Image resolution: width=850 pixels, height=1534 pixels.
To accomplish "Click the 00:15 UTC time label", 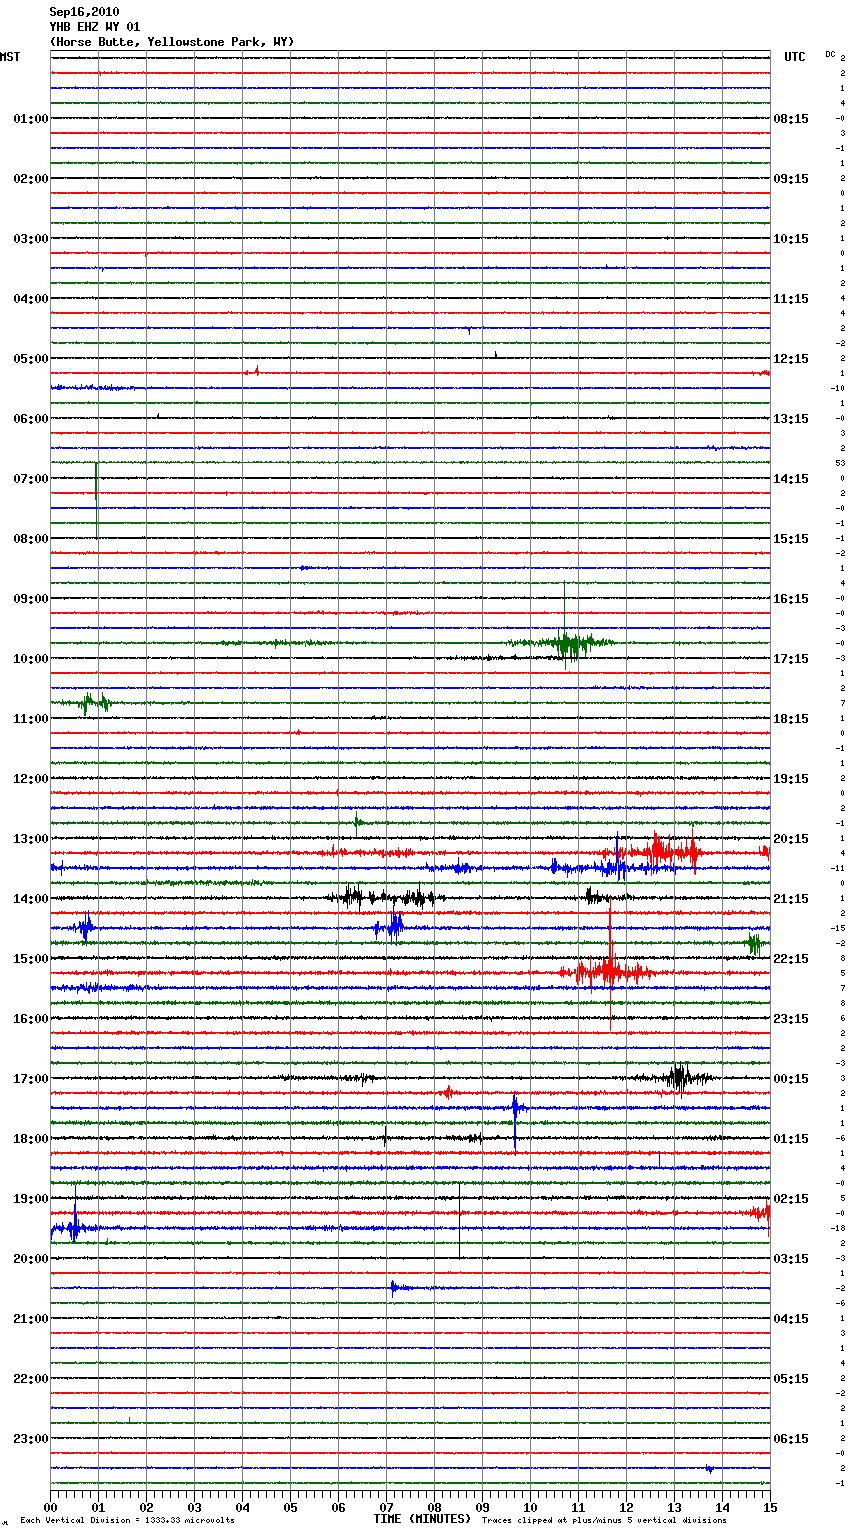I will pos(791,1079).
